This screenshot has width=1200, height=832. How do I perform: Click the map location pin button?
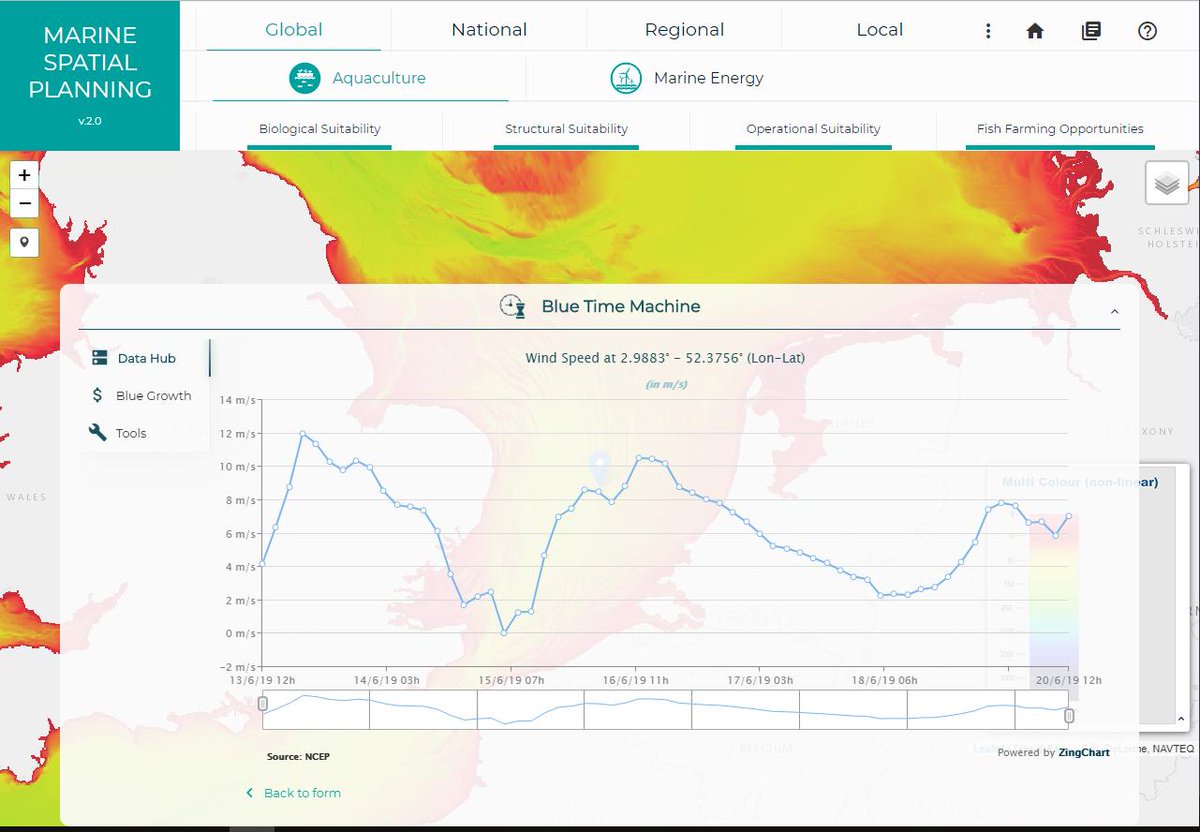click(25, 242)
